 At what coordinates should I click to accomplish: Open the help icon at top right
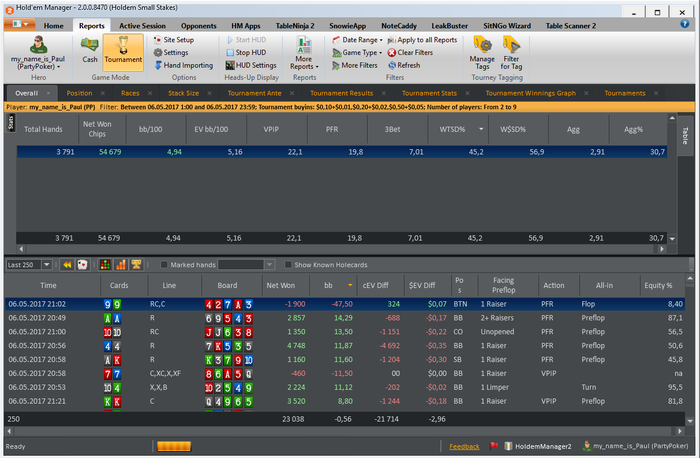(684, 24)
